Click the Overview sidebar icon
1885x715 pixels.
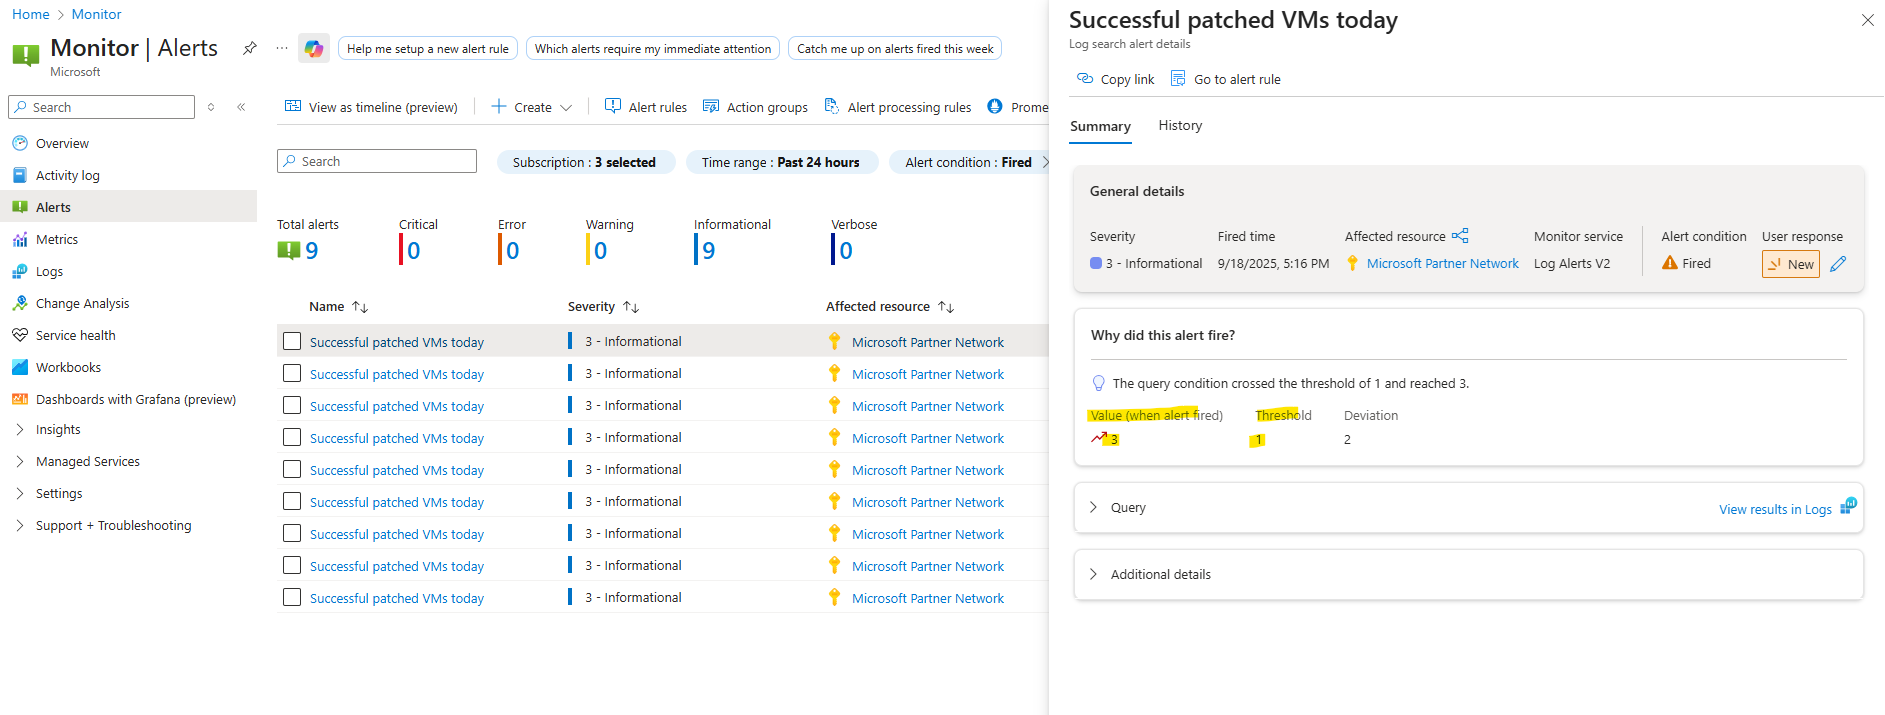[x=20, y=143]
